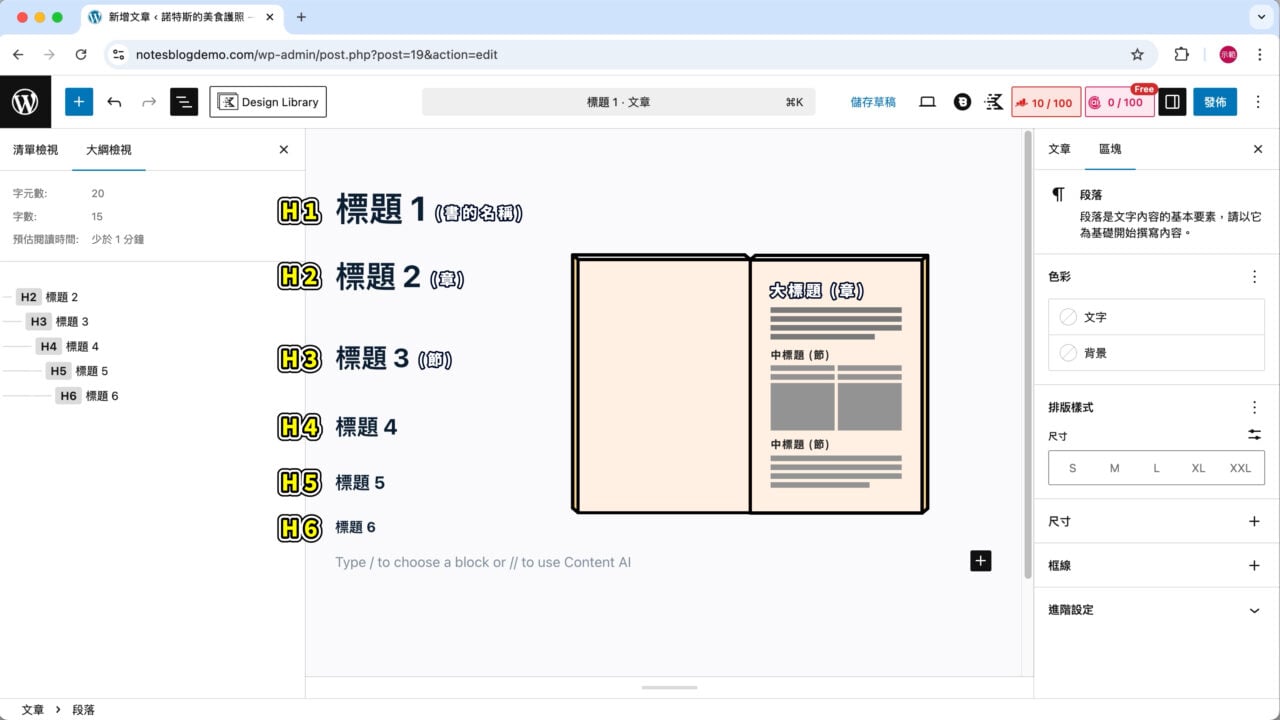Open the document overview icon

tap(184, 101)
